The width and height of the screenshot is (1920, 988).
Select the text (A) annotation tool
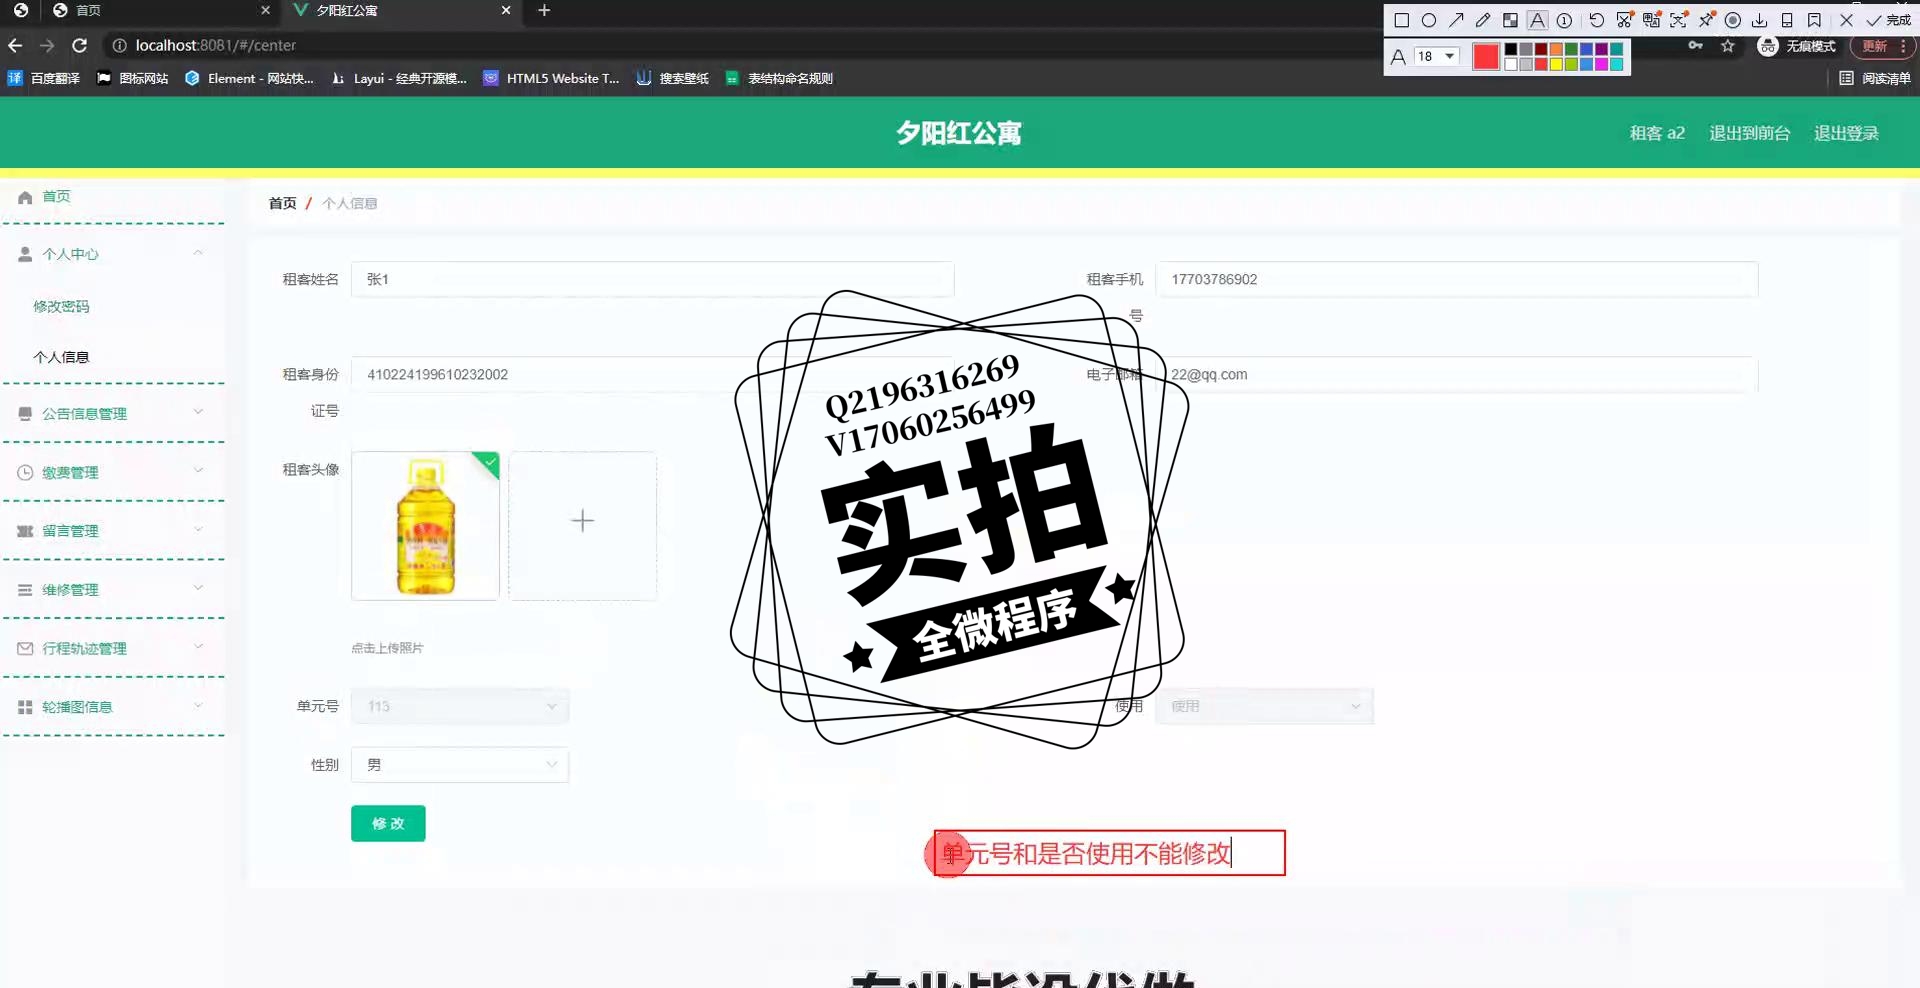tap(1537, 20)
